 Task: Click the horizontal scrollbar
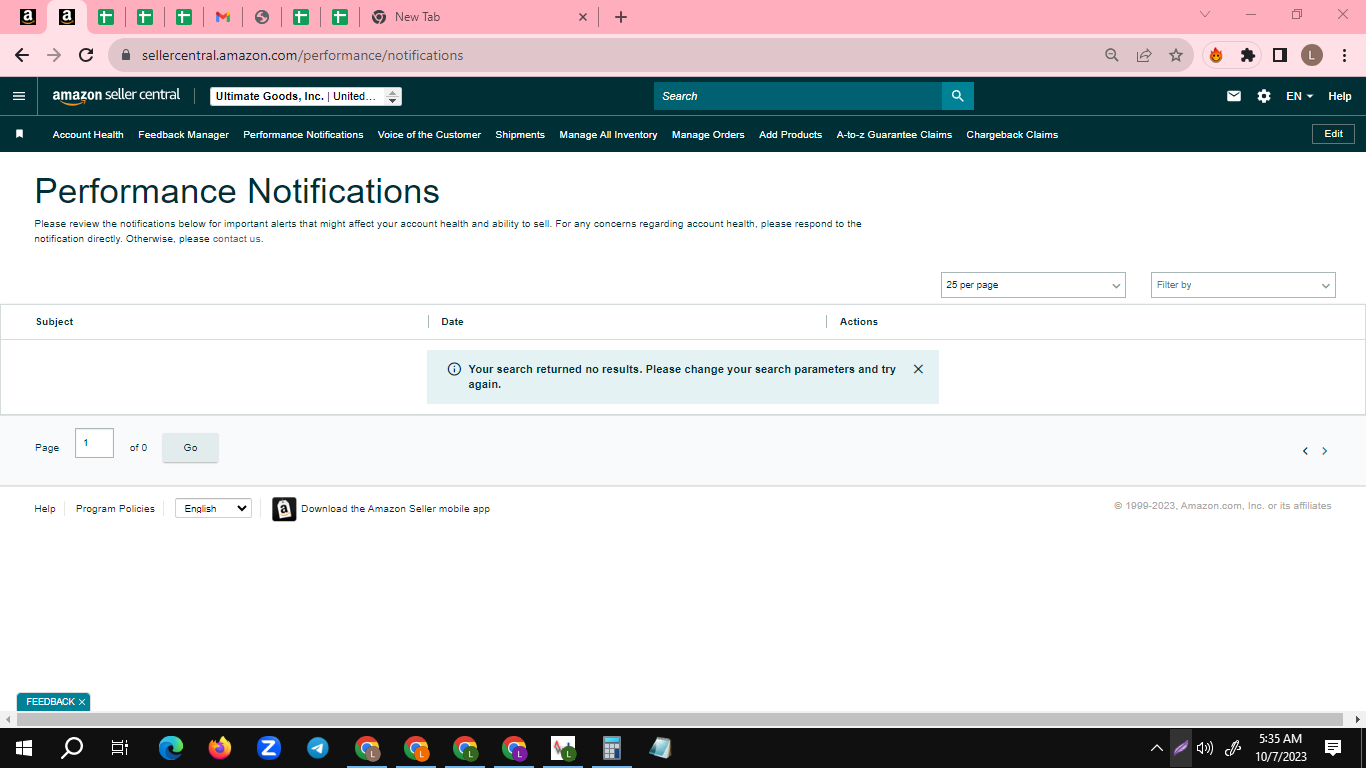coord(680,719)
